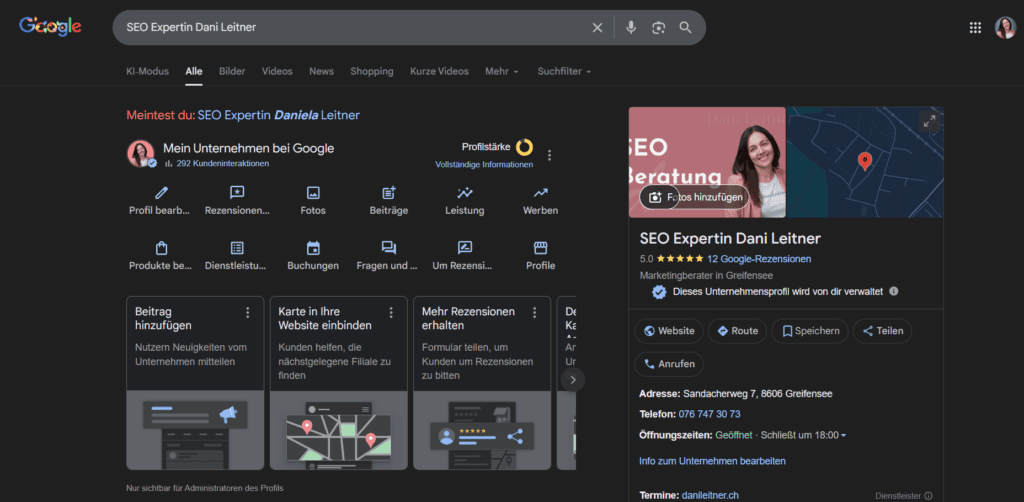Open the Fotos icon
Screen dimensions: 1024x502
(313, 193)
